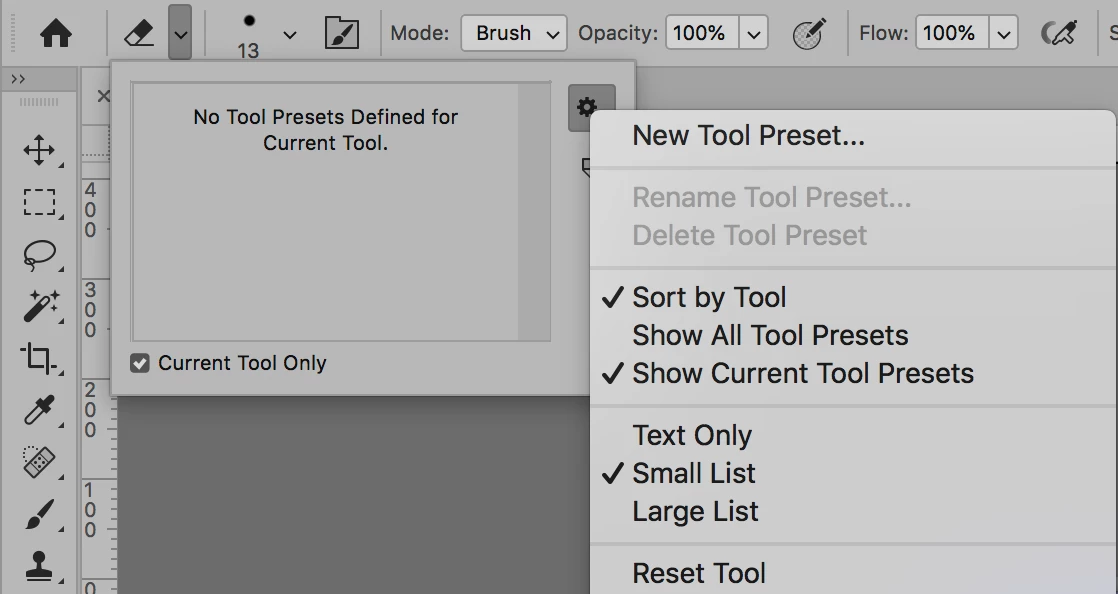Image resolution: width=1118 pixels, height=594 pixels.
Task: Choose New Tool Preset menu item
Action: point(748,135)
